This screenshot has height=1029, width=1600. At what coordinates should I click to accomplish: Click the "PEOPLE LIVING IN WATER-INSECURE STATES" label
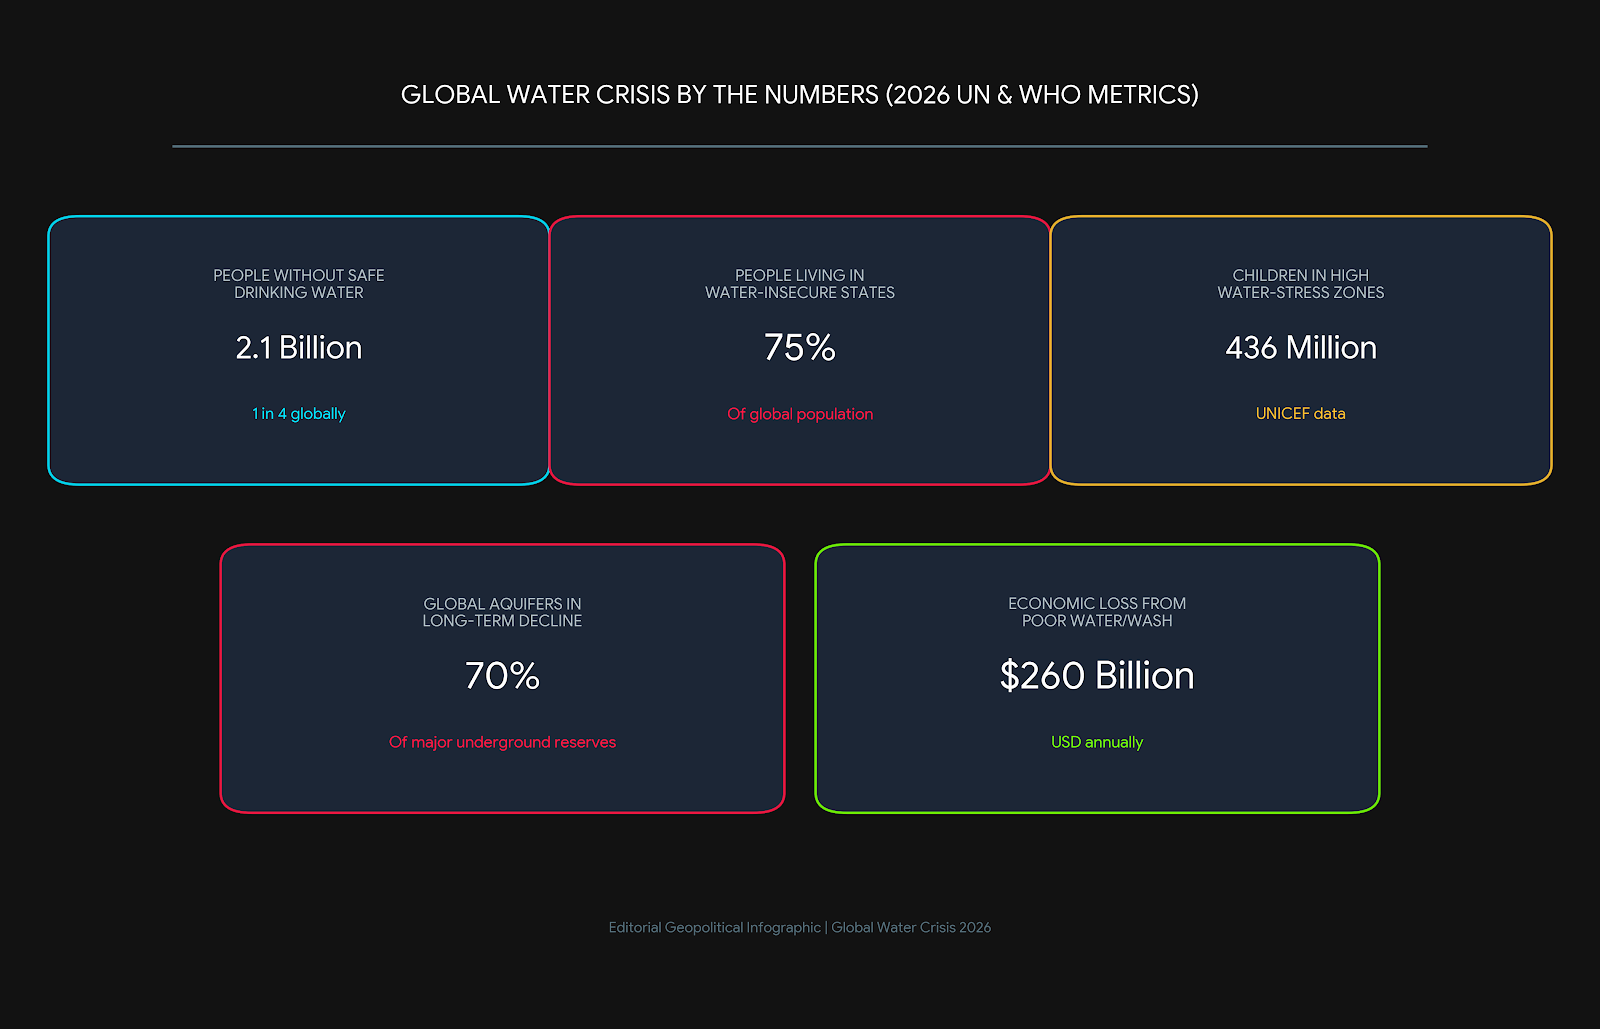pyautogui.click(x=800, y=284)
